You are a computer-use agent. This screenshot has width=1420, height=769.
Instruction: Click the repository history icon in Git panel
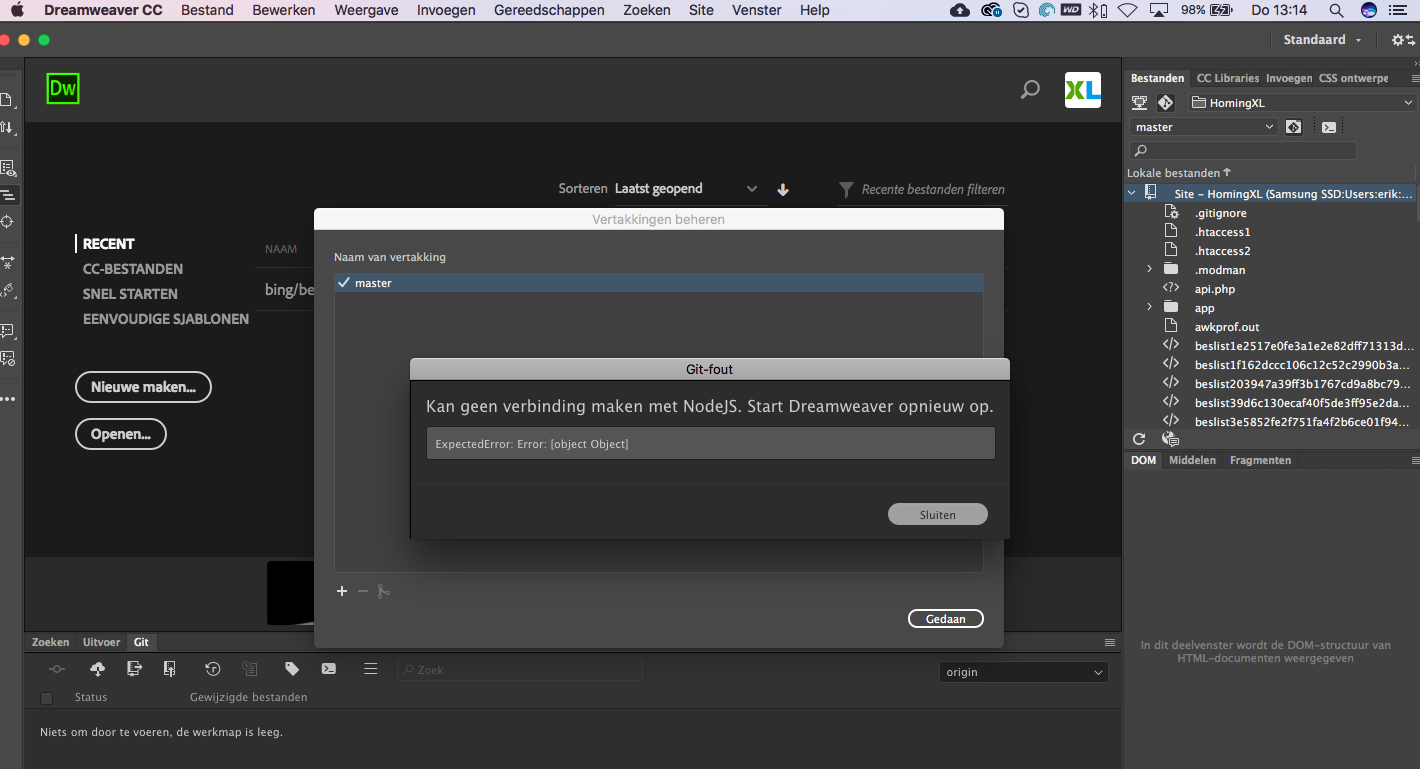[x=213, y=669]
